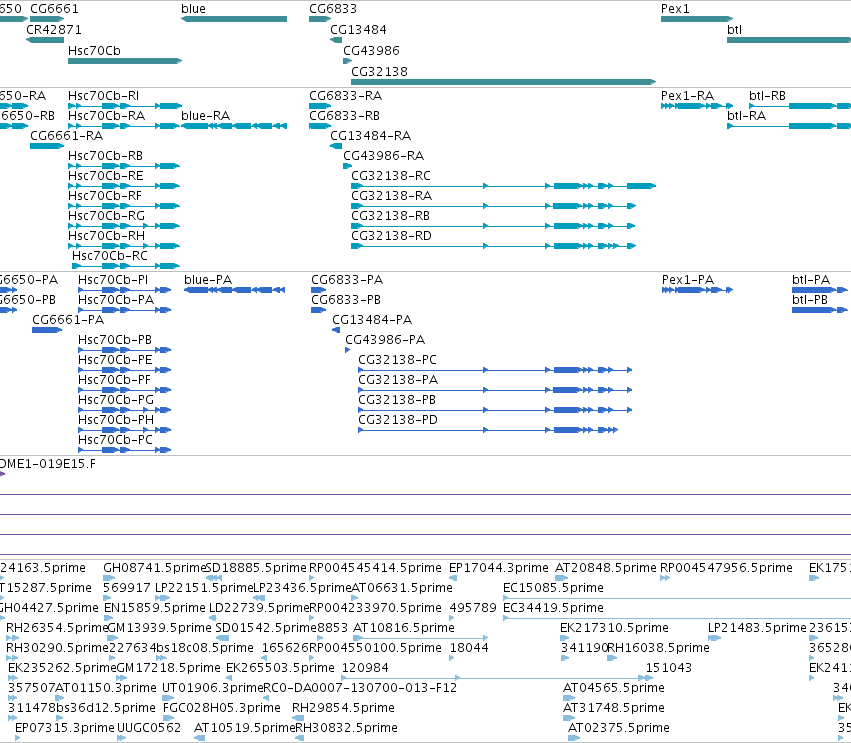
Task: Select the CG6661-PA protein bar
Action: point(47,330)
